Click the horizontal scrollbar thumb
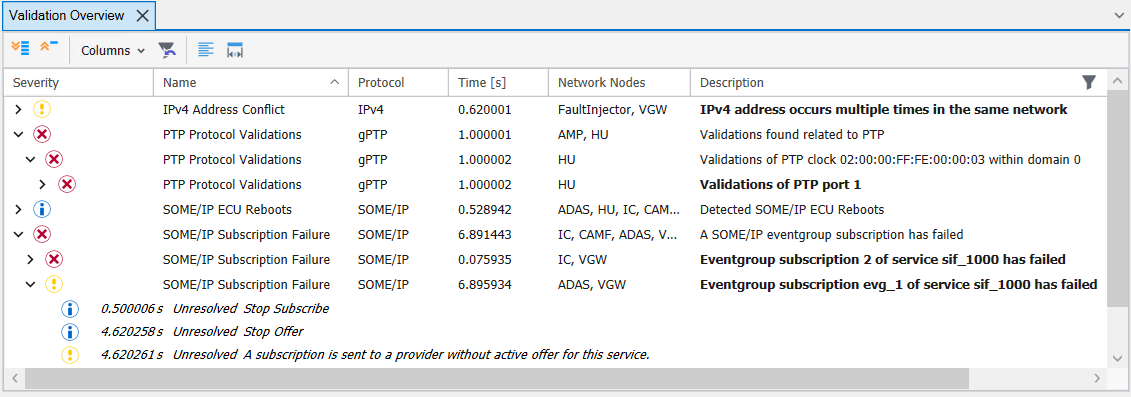The width and height of the screenshot is (1131, 397). coord(497,378)
